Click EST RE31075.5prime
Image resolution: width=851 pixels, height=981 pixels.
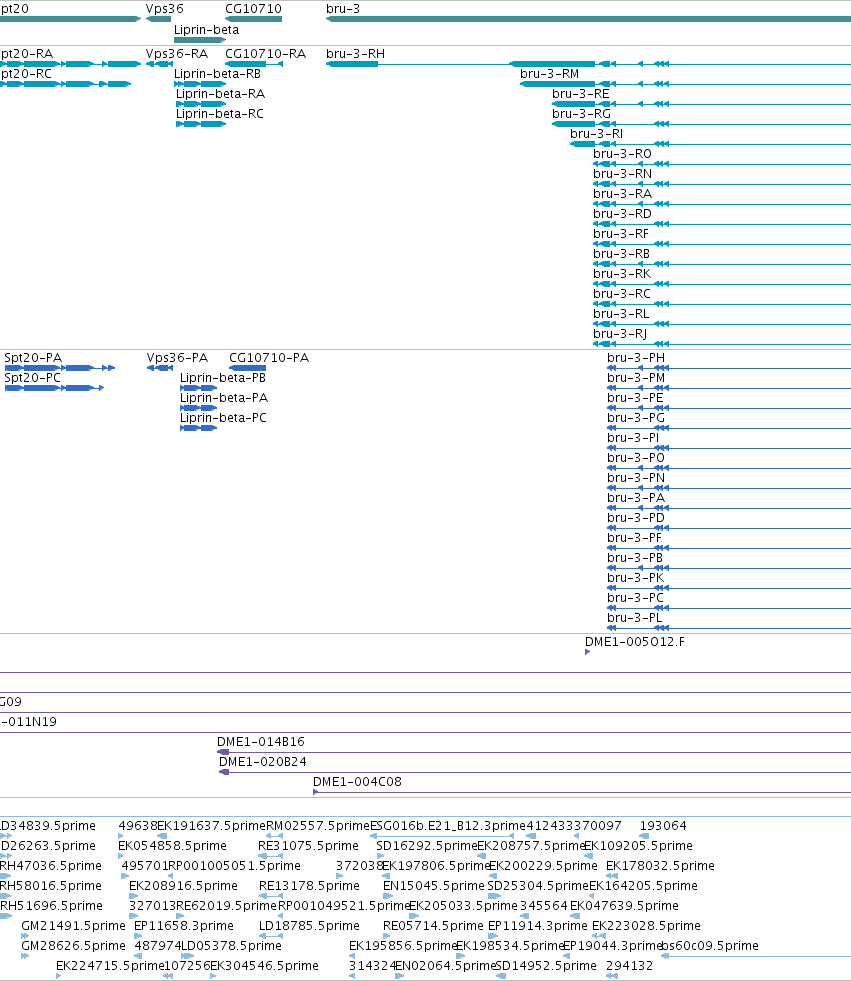pyautogui.click(x=308, y=846)
